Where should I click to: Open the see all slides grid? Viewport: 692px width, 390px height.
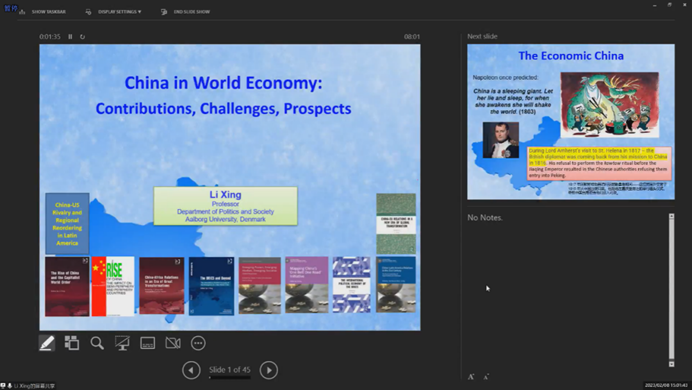(71, 343)
